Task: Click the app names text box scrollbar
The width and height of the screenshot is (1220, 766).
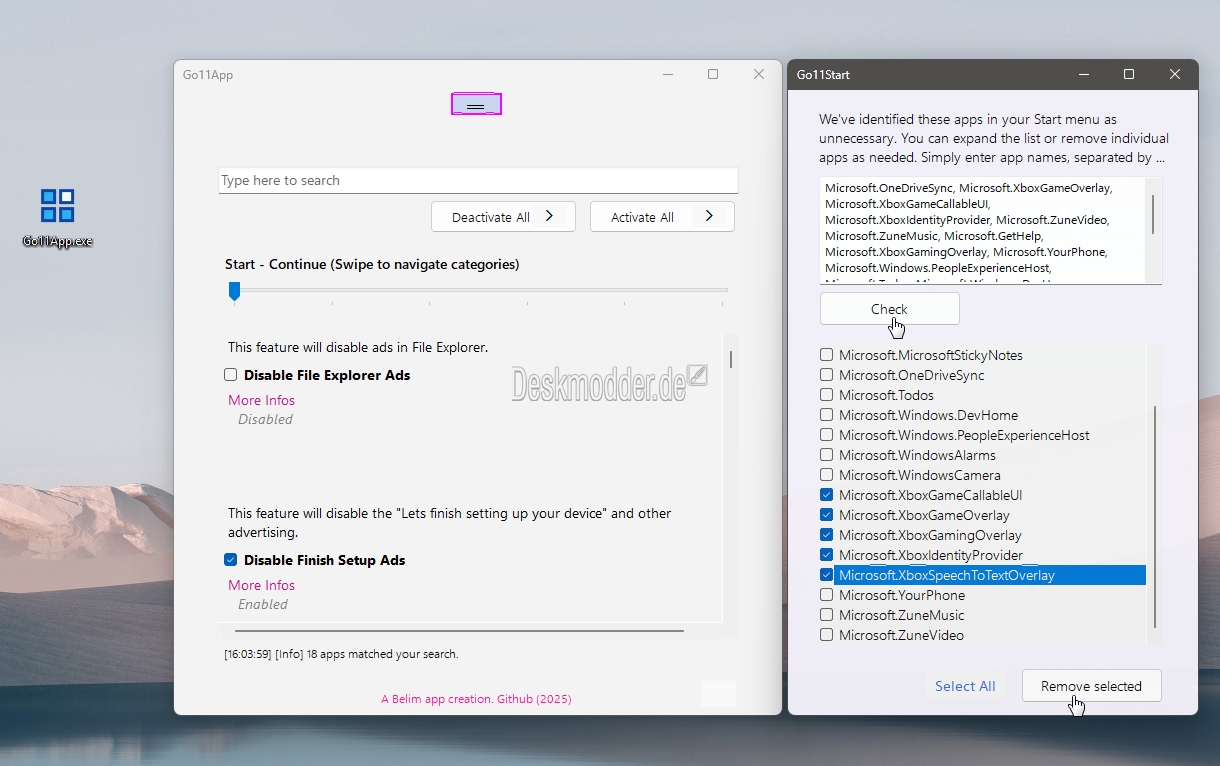Action: point(1153,214)
